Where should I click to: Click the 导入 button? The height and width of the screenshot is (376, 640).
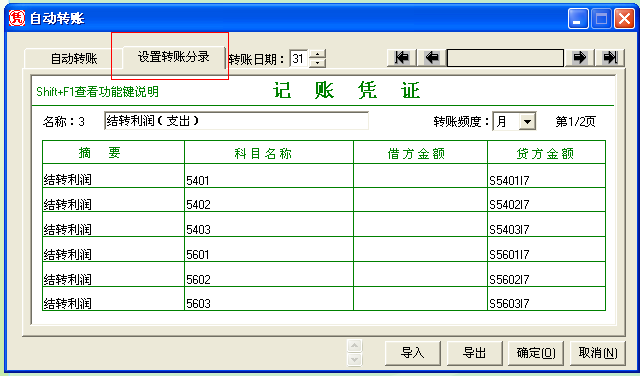coord(413,353)
